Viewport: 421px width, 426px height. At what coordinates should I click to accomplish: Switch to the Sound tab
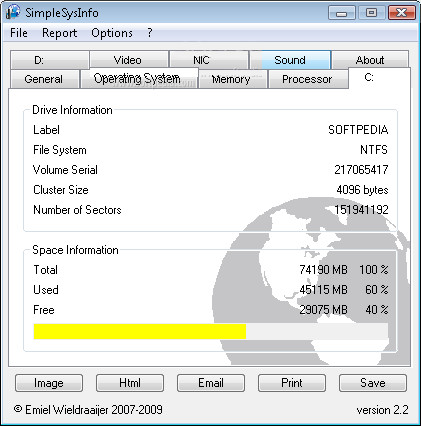pos(290,60)
